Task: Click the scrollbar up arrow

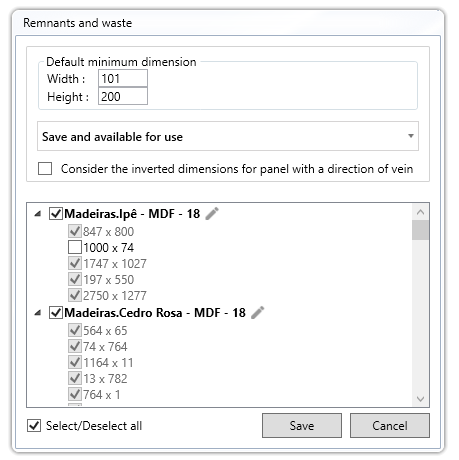Action: 420,212
